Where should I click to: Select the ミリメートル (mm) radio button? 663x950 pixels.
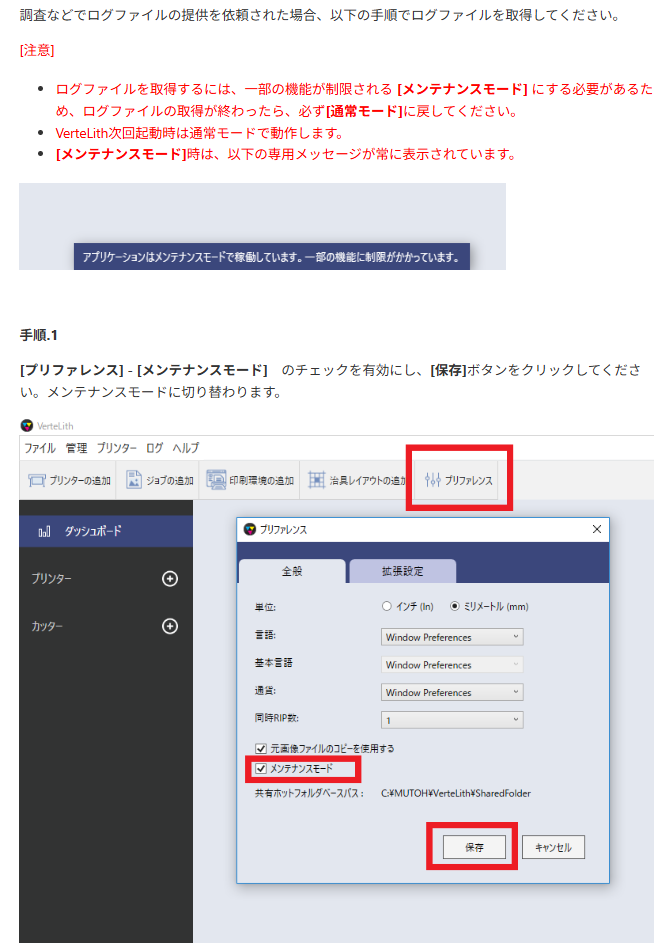click(455, 606)
